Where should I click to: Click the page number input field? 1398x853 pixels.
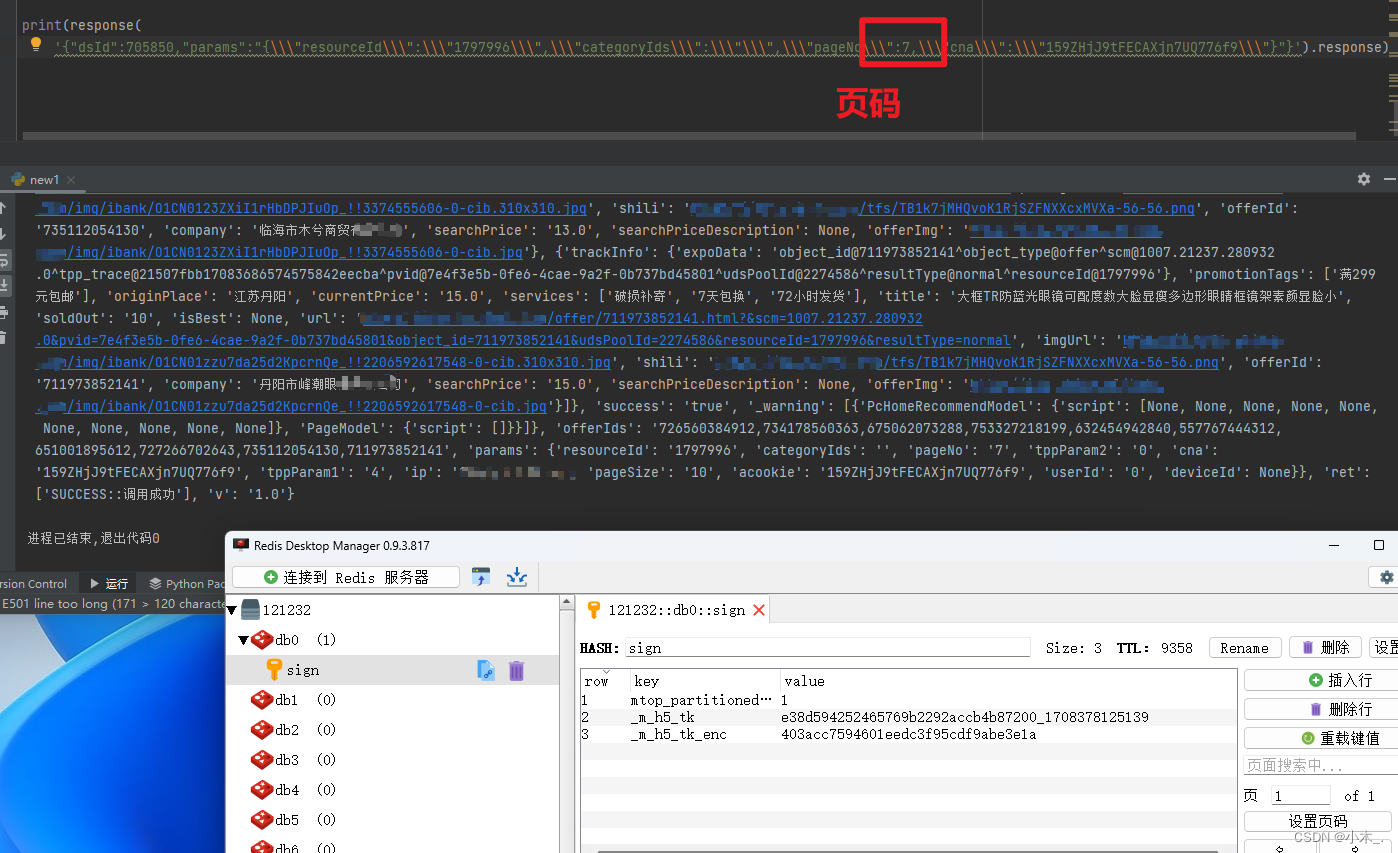[x=1300, y=796]
